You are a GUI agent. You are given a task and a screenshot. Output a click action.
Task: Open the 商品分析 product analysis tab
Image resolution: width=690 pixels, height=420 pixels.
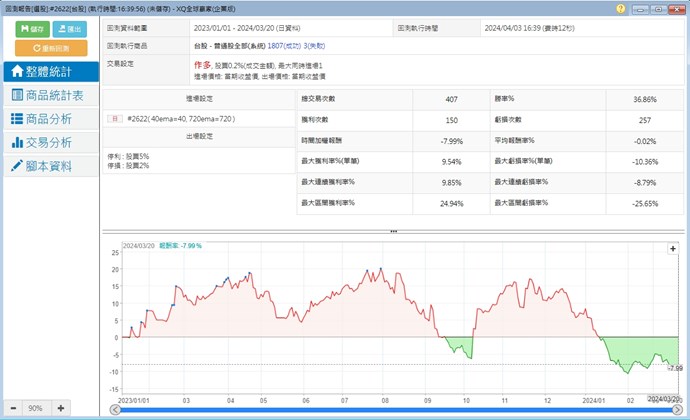[50, 119]
